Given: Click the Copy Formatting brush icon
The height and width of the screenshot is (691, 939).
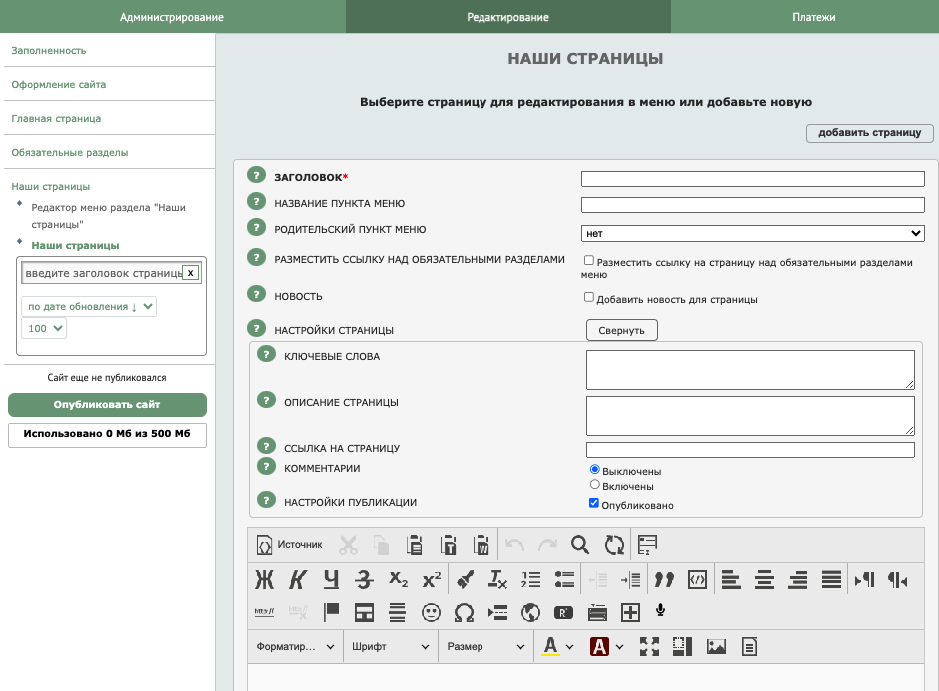Looking at the screenshot, I should pos(465,579).
